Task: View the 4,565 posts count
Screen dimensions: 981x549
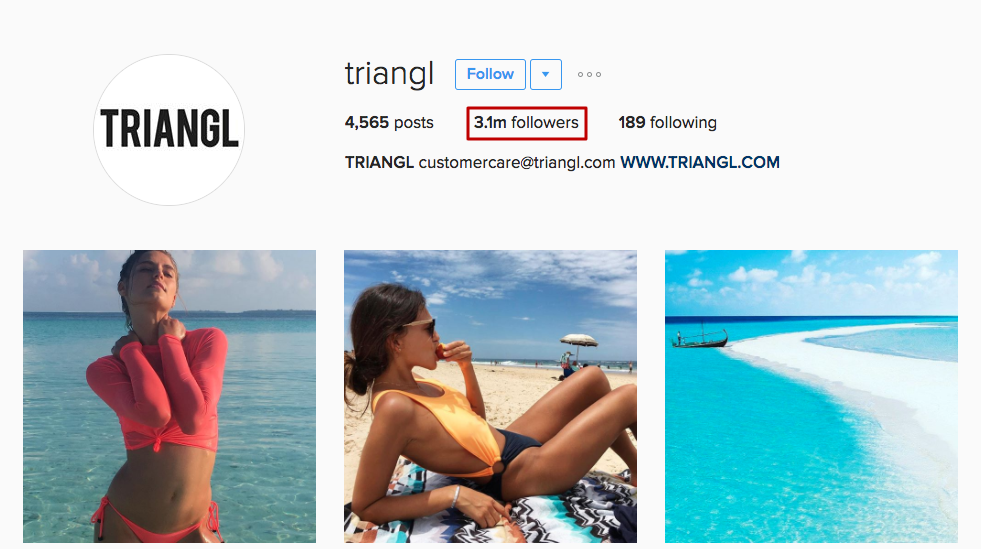Action: [389, 123]
